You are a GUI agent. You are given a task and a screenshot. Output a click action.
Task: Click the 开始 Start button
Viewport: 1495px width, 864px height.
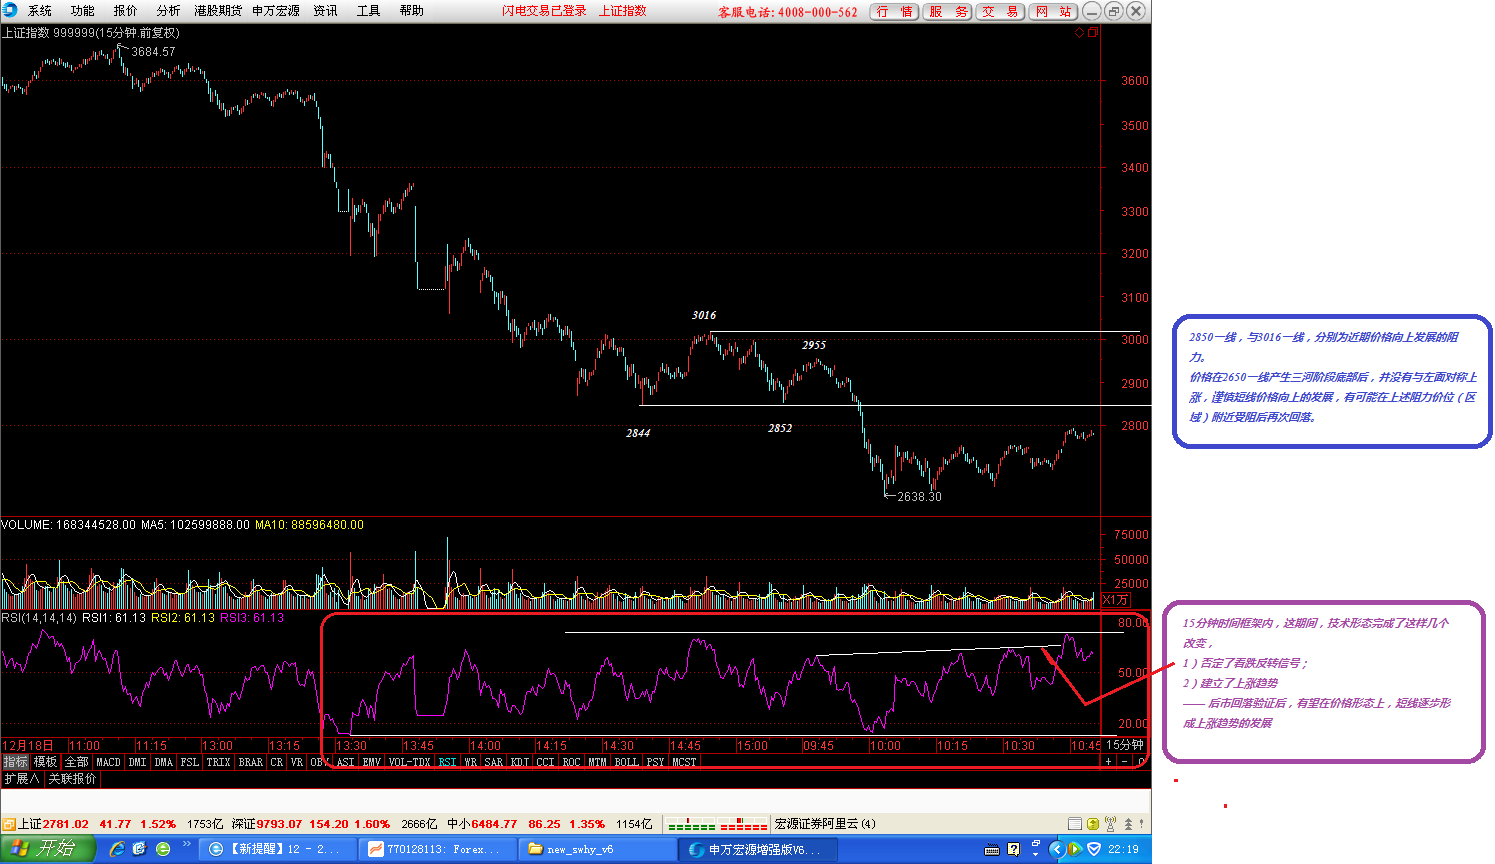coord(47,849)
